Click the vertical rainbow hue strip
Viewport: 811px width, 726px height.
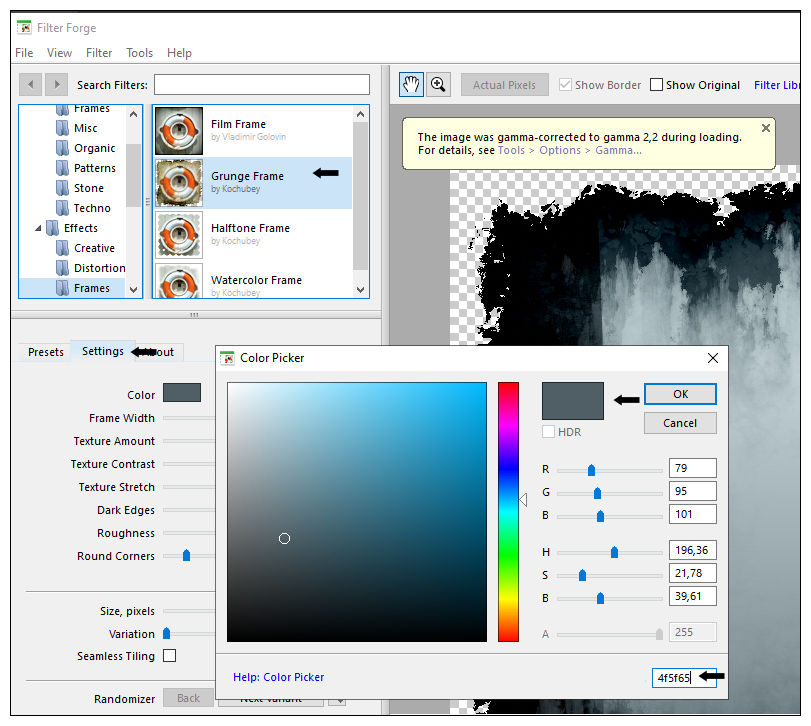508,512
